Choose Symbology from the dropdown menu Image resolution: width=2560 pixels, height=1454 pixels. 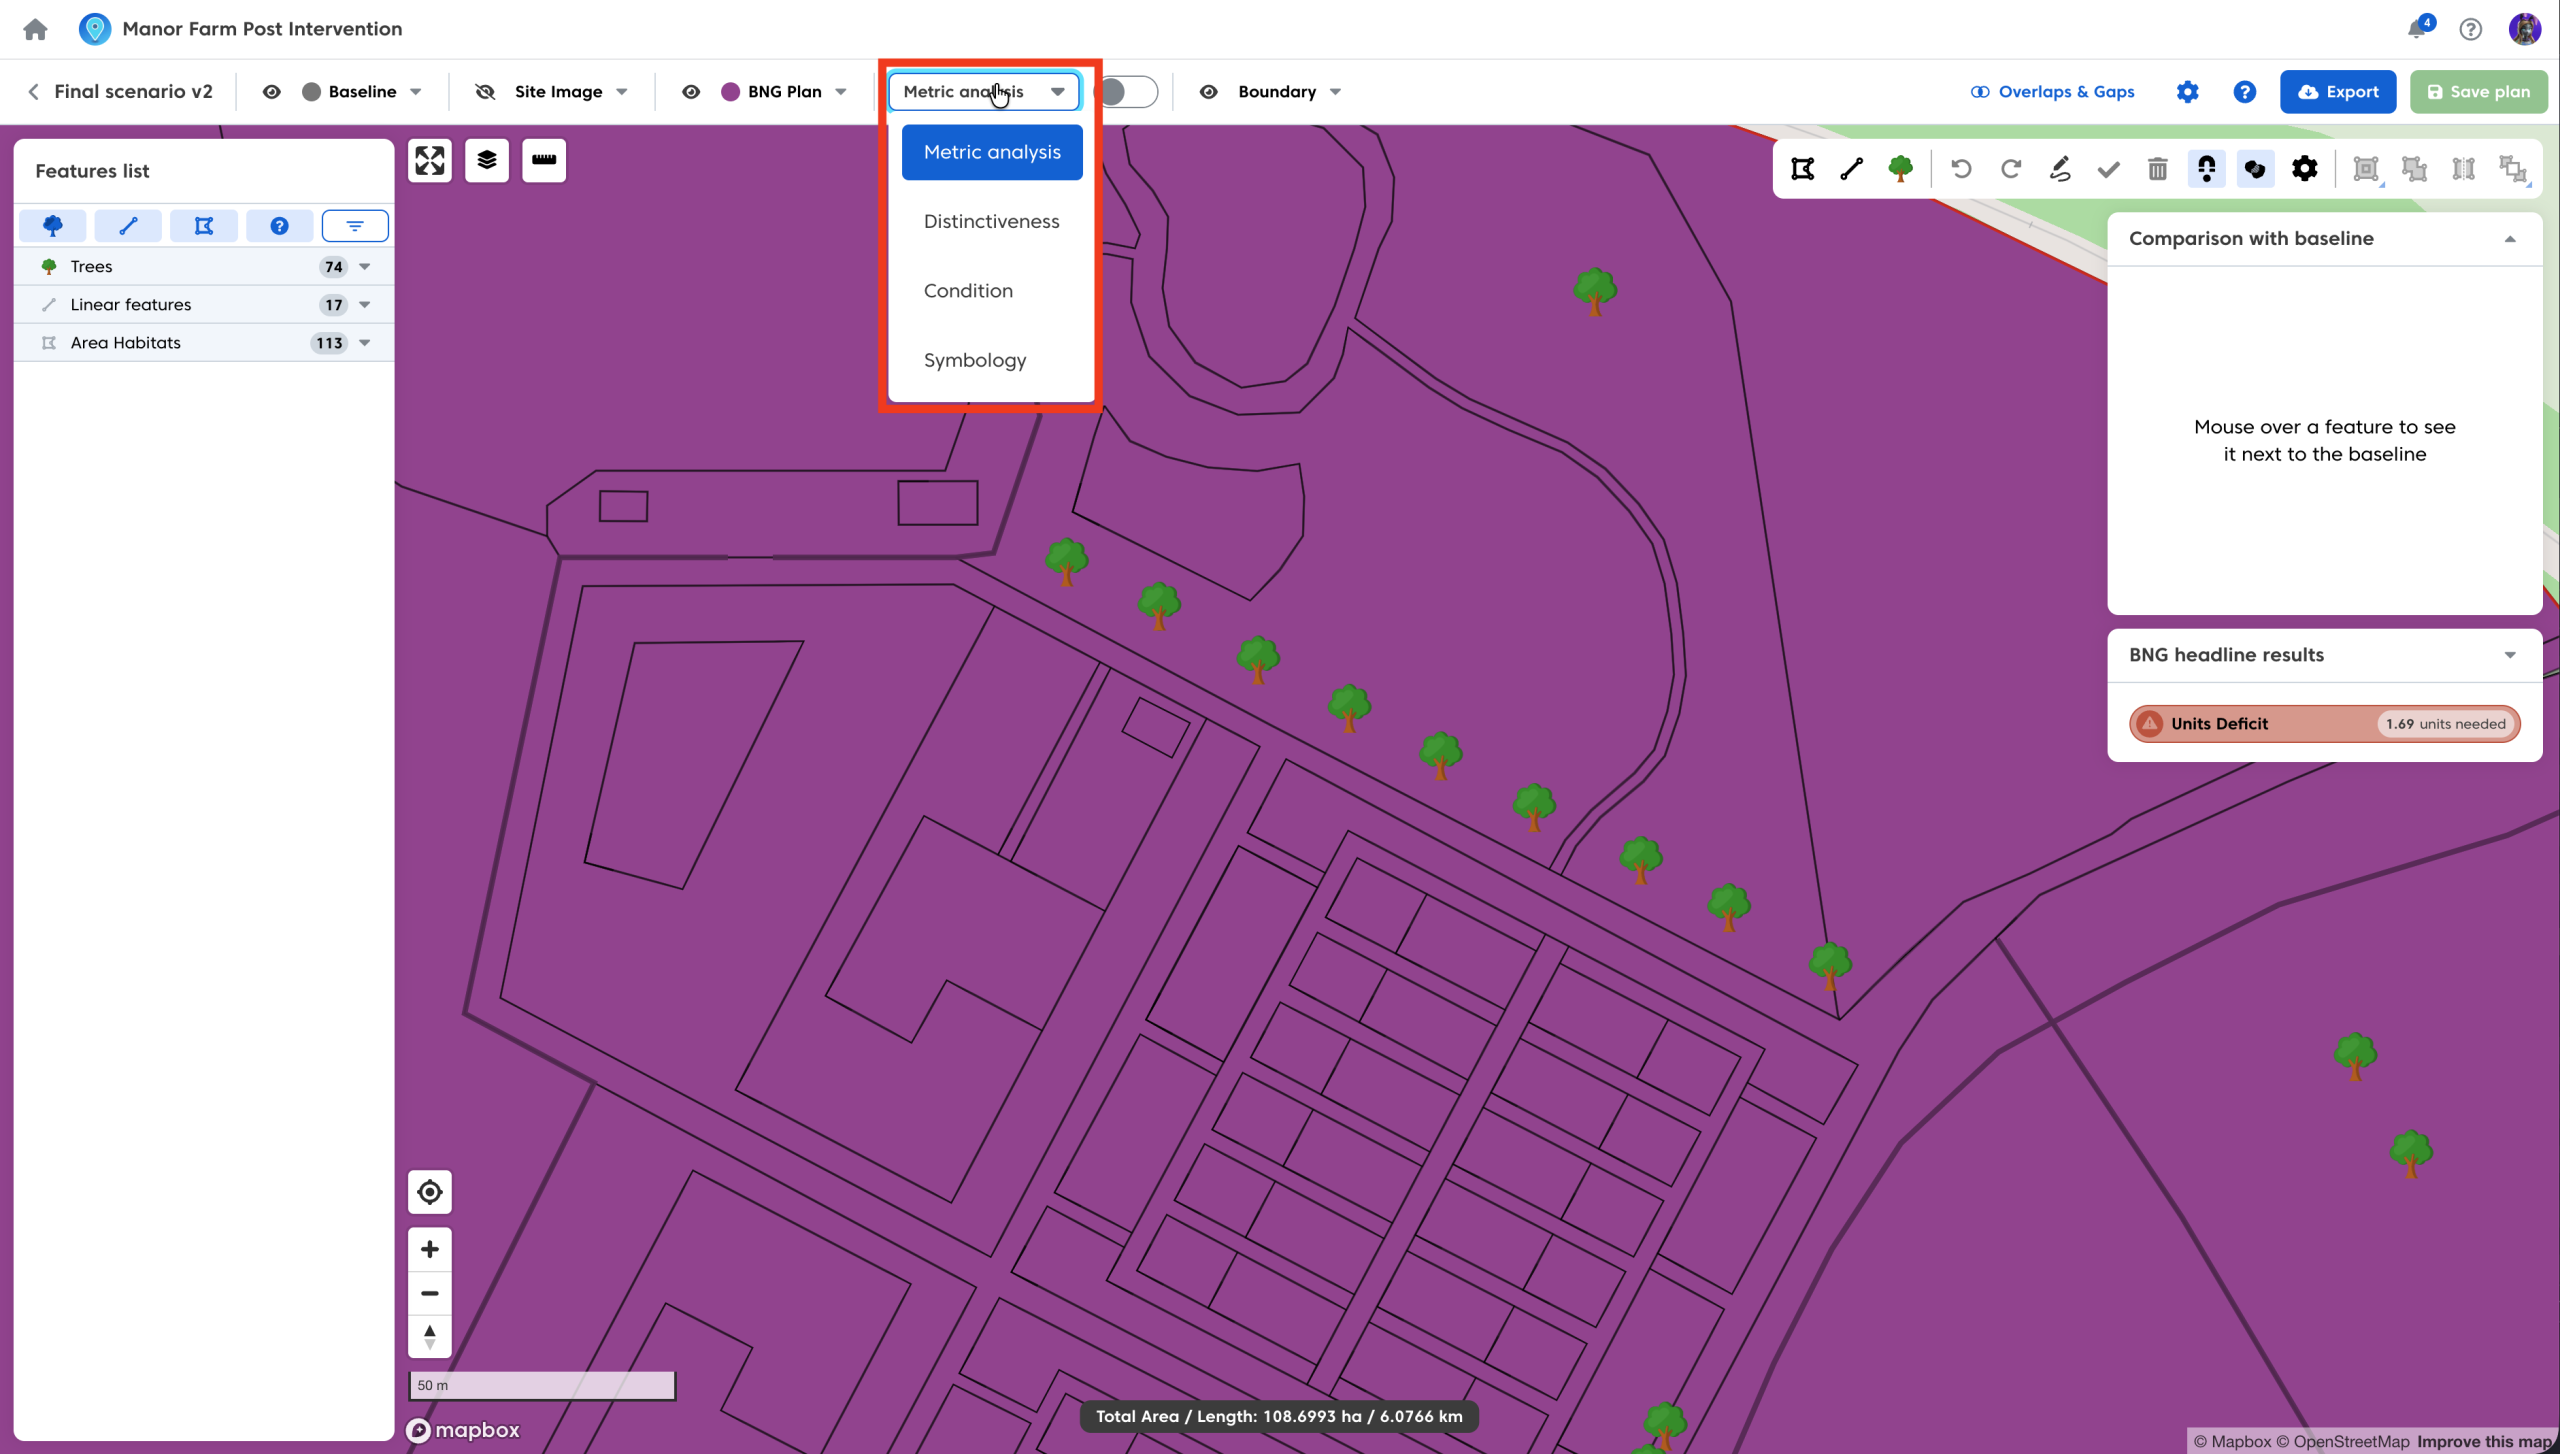tap(975, 360)
